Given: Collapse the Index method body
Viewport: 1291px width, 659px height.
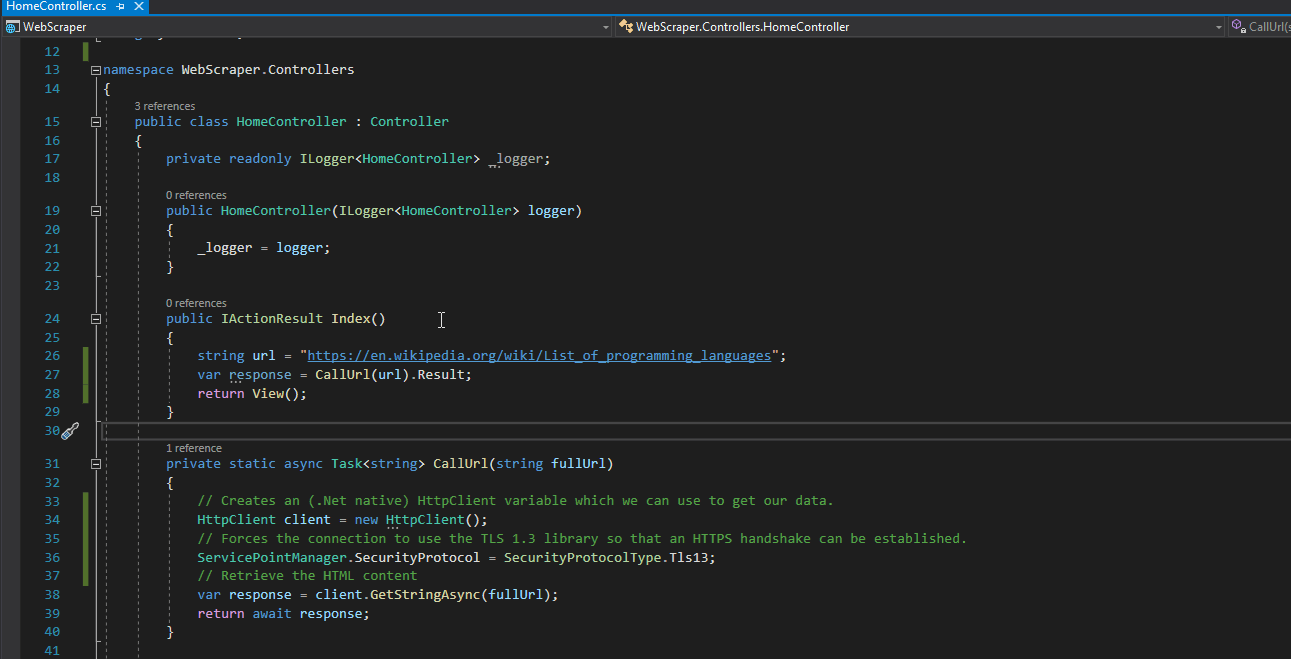Looking at the screenshot, I should [x=94, y=318].
